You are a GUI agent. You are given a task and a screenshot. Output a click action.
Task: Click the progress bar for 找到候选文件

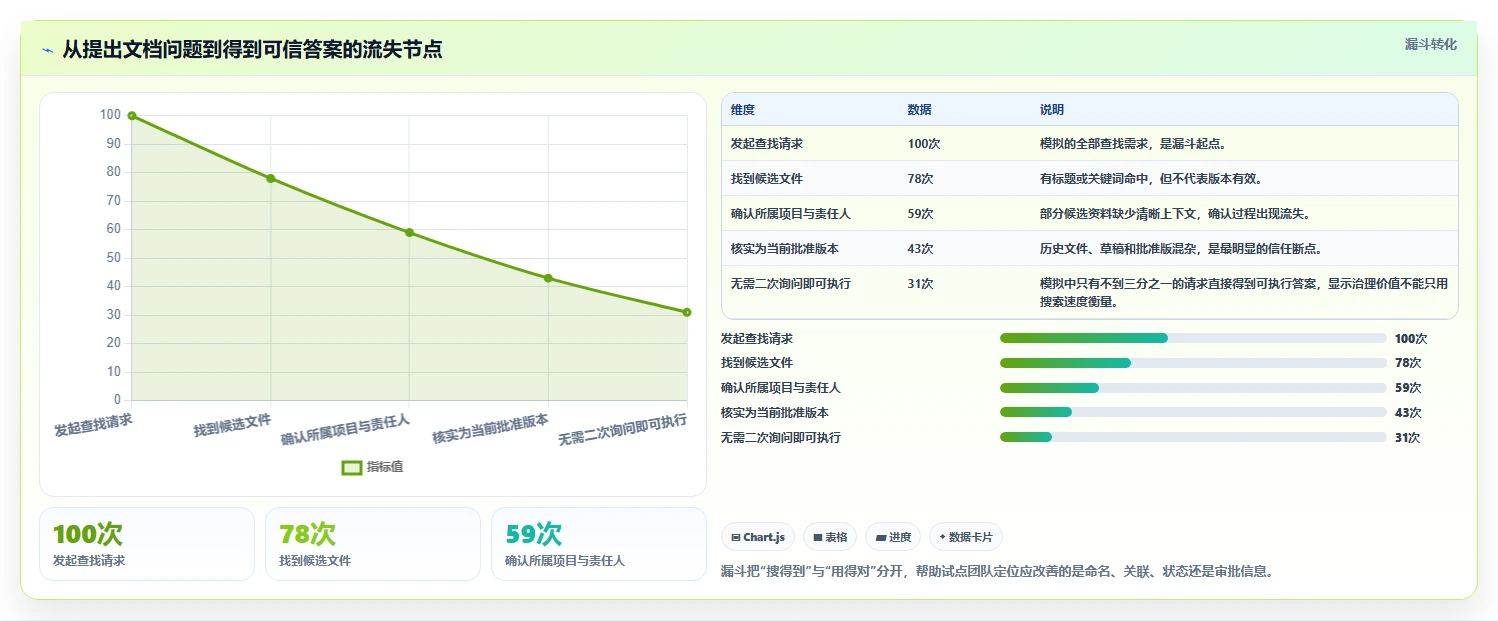1193,363
